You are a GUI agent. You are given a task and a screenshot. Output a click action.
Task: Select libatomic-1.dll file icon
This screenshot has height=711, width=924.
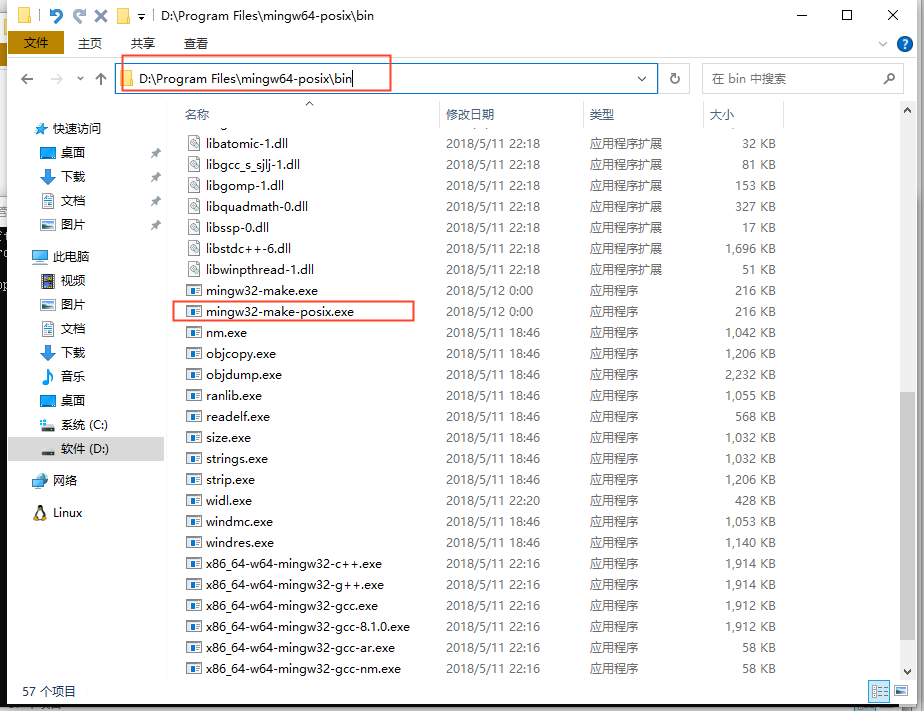[194, 143]
